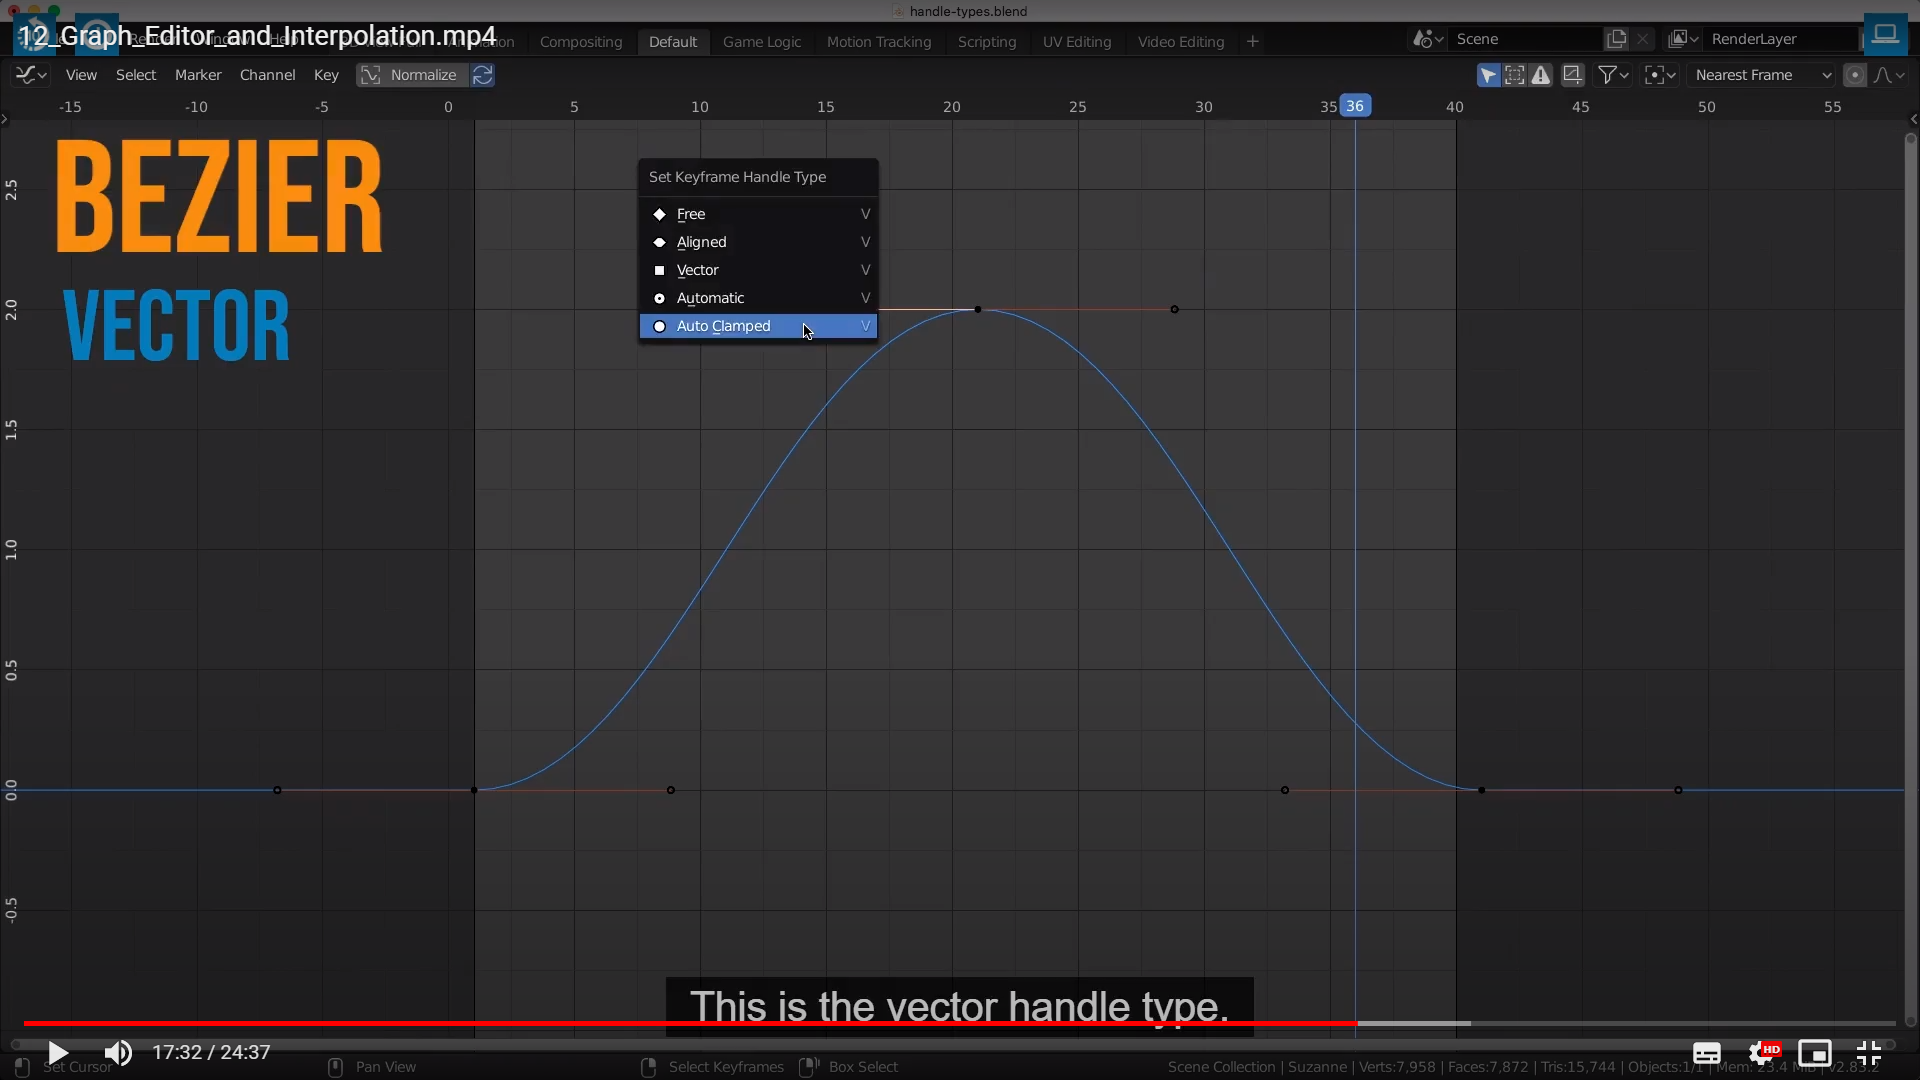Open the editor type graph icon
1920x1080 pixels.
pyautogui.click(x=30, y=75)
